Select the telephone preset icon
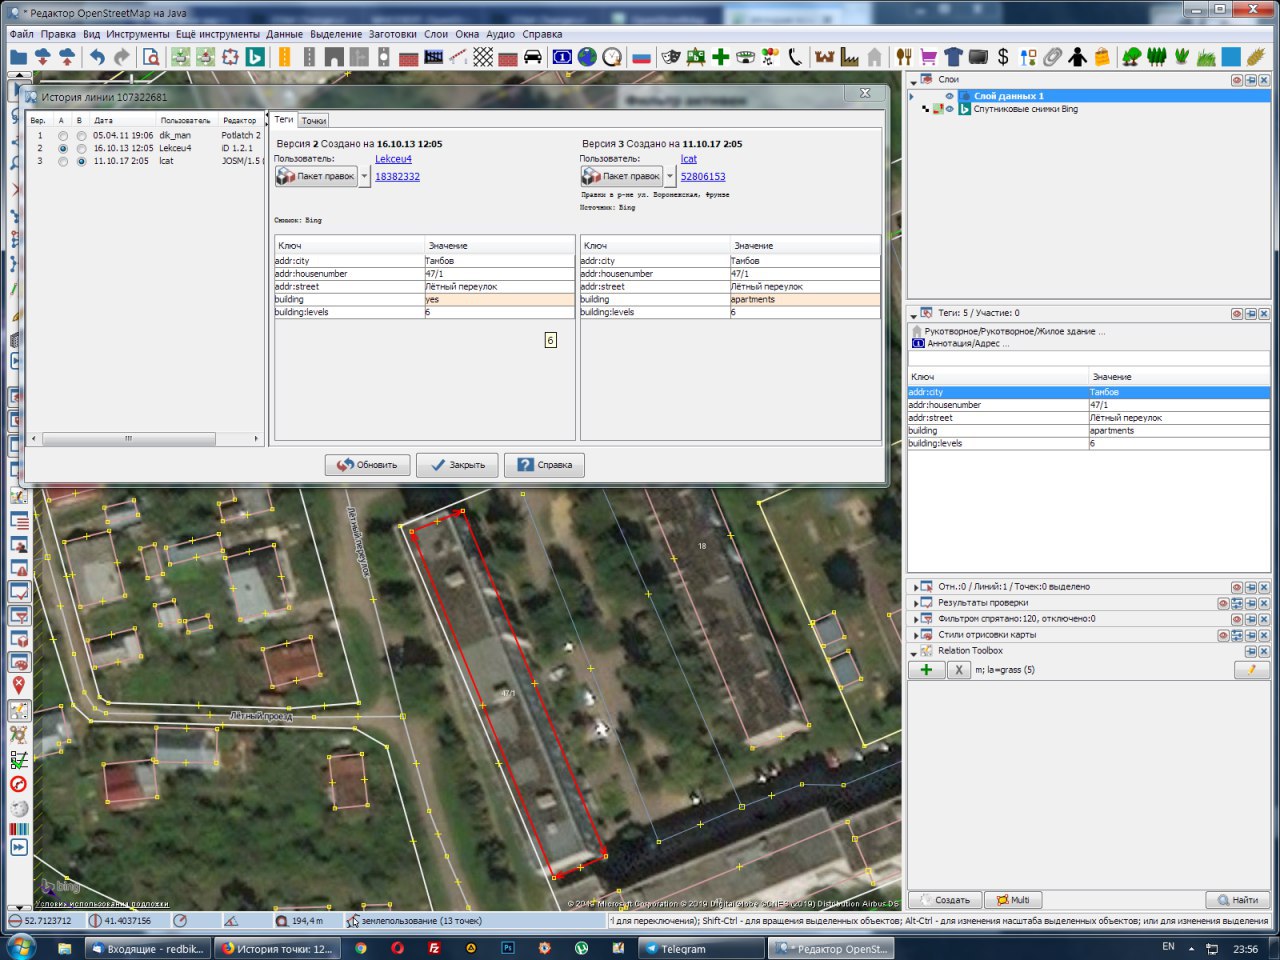 click(795, 57)
